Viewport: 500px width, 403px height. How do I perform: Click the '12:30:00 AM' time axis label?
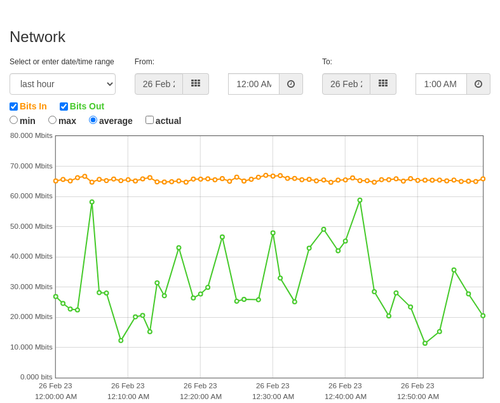[x=273, y=397]
